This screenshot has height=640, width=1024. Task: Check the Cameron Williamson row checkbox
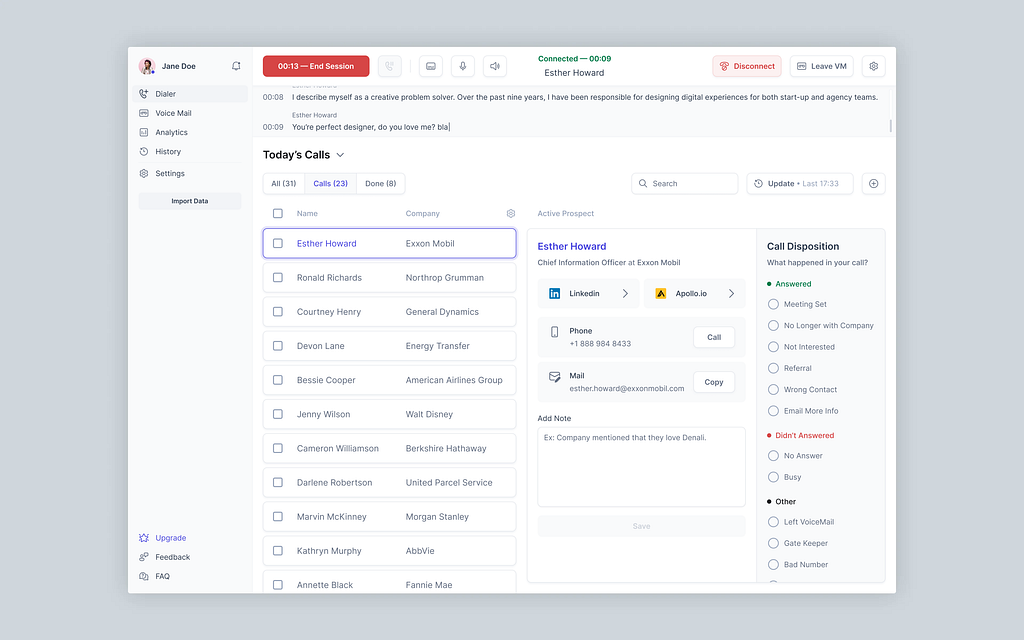pos(278,449)
